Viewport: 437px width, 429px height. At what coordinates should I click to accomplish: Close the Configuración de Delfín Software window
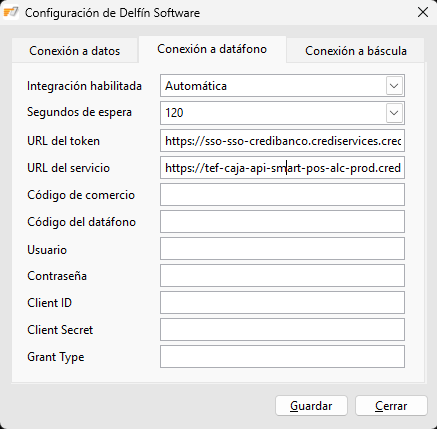[x=423, y=13]
